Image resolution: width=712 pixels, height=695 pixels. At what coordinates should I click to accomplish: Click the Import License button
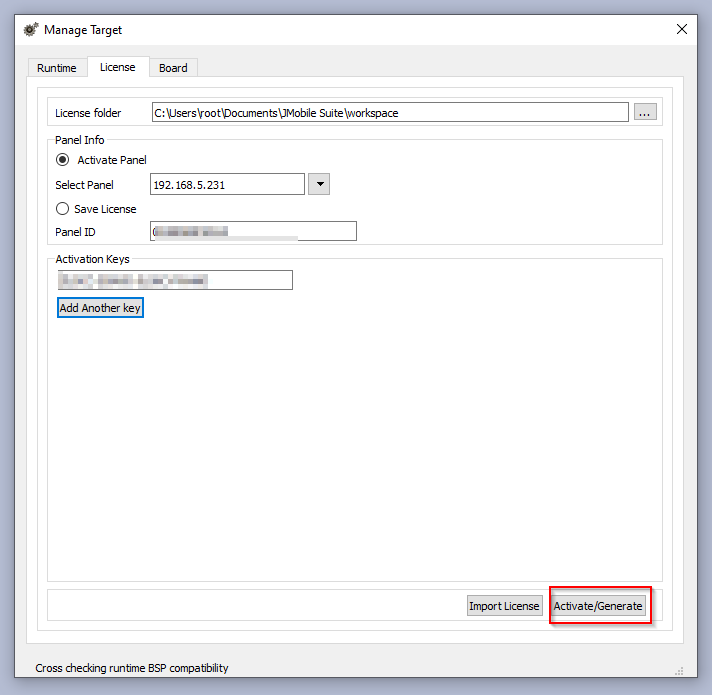(505, 606)
